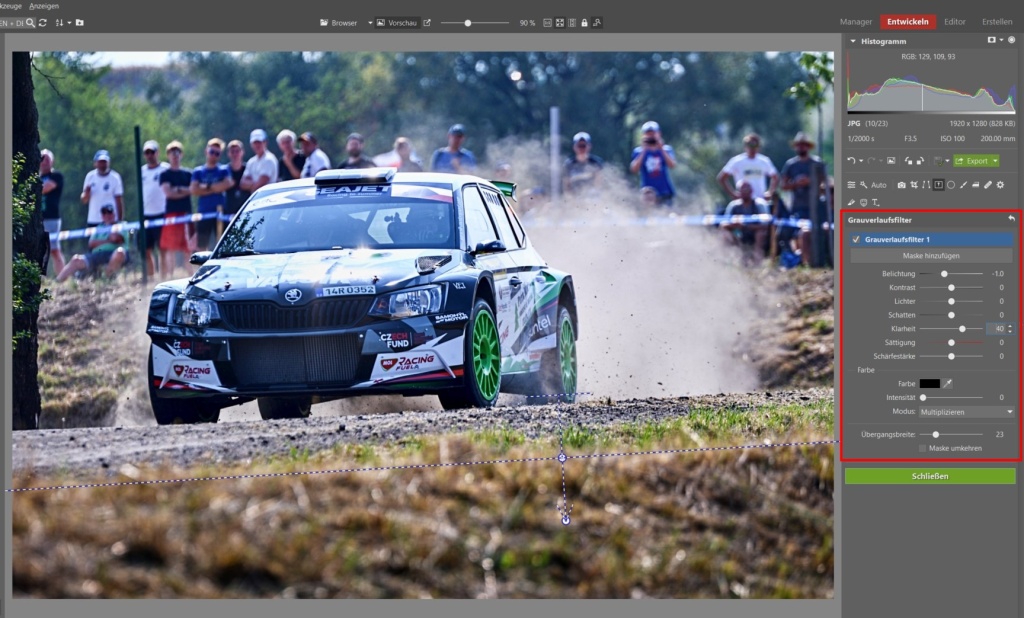Image resolution: width=1024 pixels, height=618 pixels.
Task: Select the filter brush tool
Action: pos(963,185)
